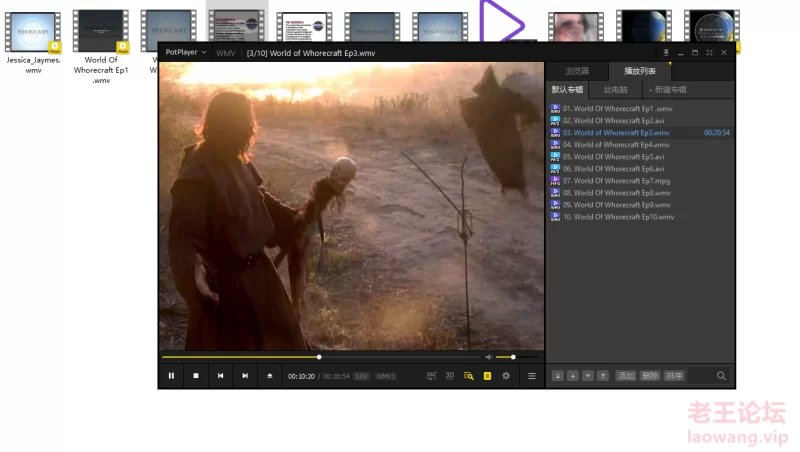Move selected playlist item up
The height and width of the screenshot is (452, 800).
[x=573, y=376]
